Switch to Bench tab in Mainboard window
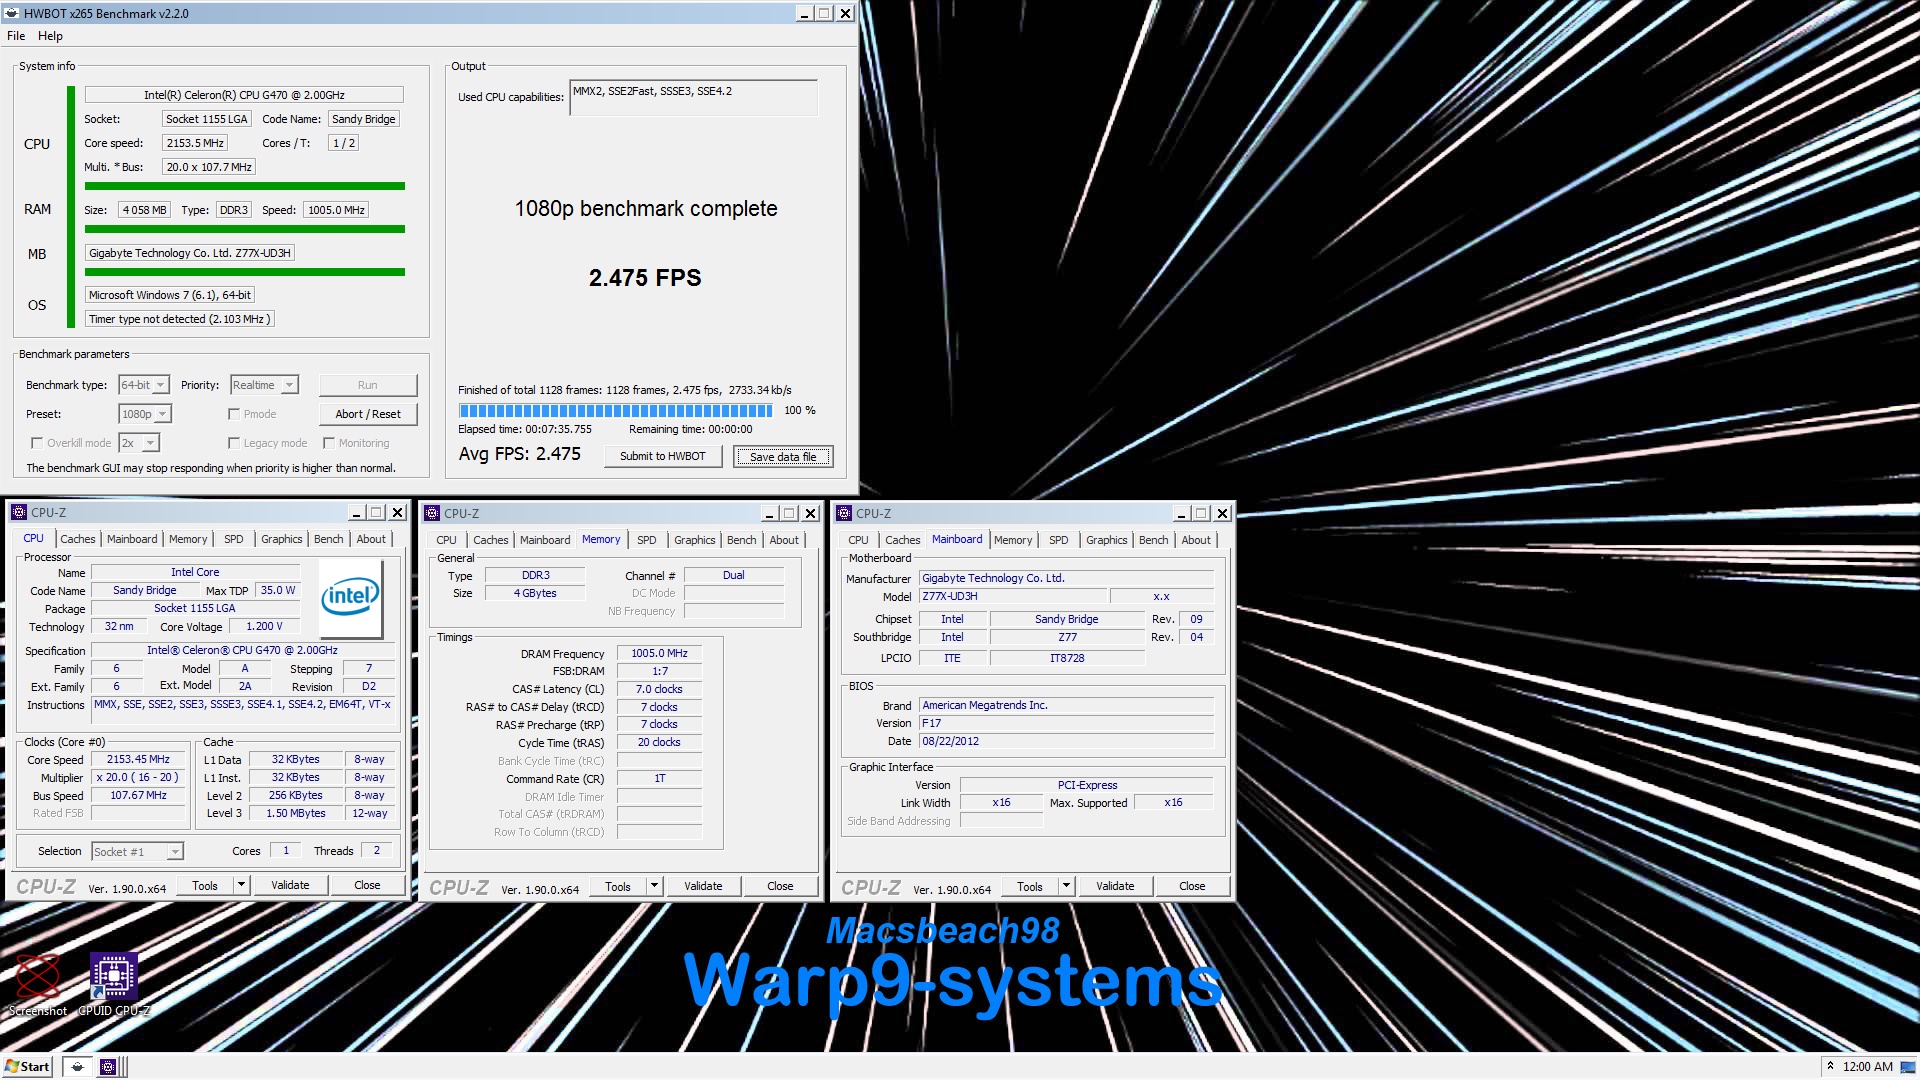 click(1153, 540)
